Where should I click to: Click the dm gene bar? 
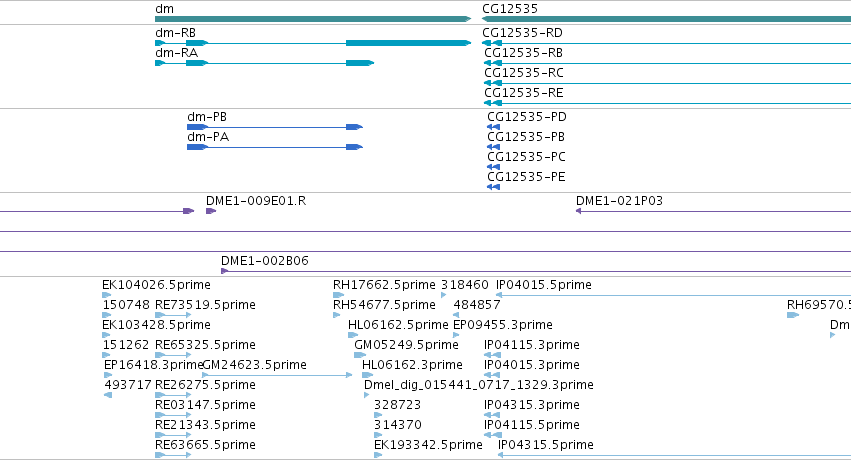point(313,19)
